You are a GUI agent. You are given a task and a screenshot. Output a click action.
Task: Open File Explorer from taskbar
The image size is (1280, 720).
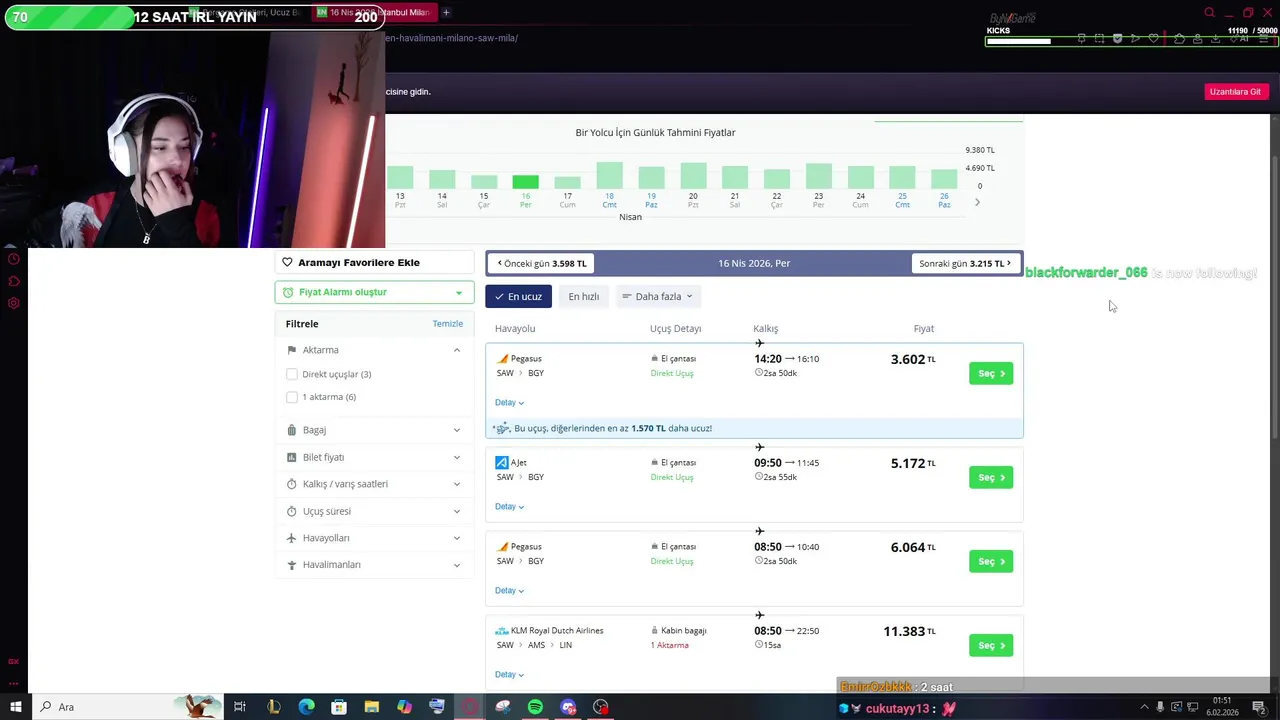tap(371, 707)
